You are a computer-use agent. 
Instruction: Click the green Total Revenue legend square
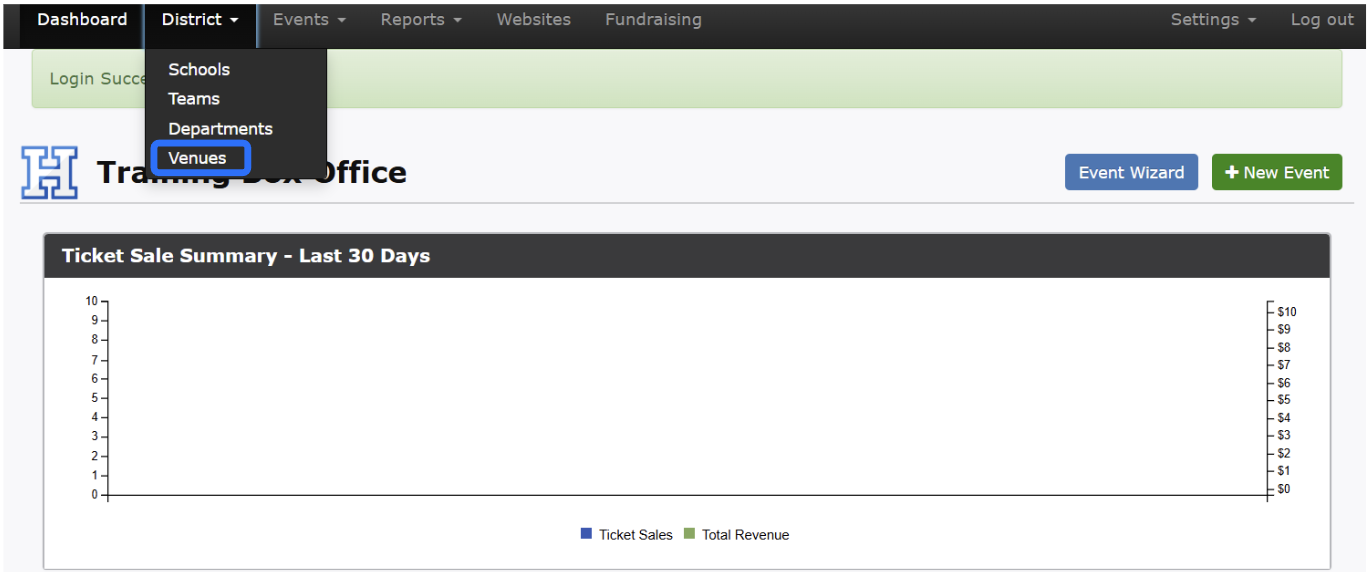pos(689,534)
